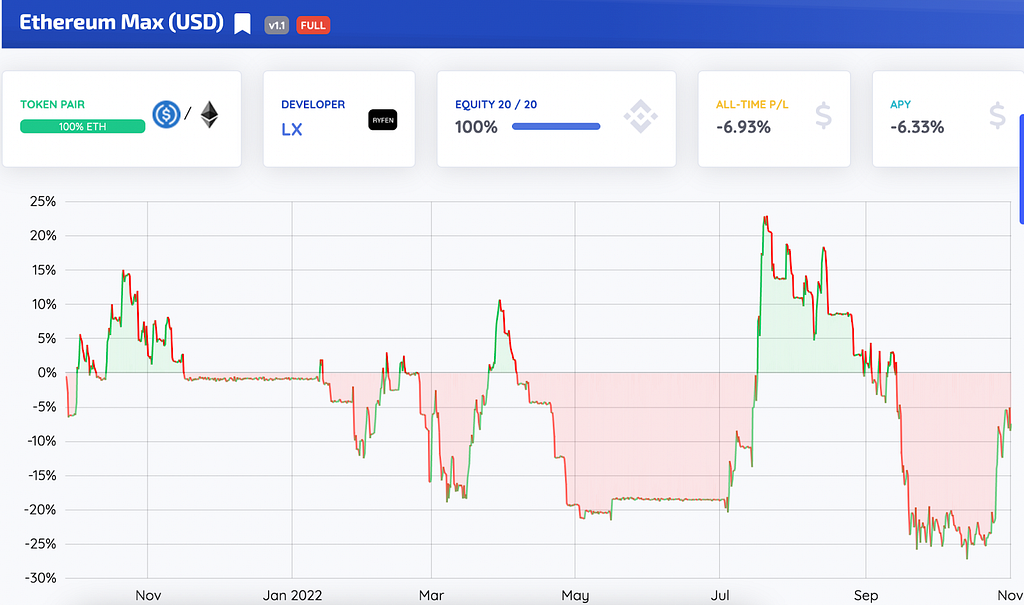1024x605 pixels.
Task: Click the blue vertical scrollbar at right edge
Action: (x=1021, y=169)
